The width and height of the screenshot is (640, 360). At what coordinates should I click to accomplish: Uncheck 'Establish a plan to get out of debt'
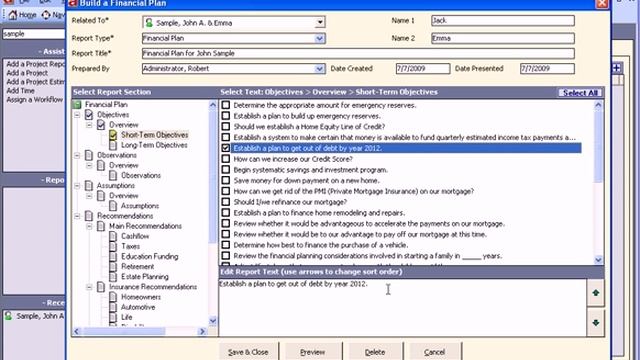[225, 148]
